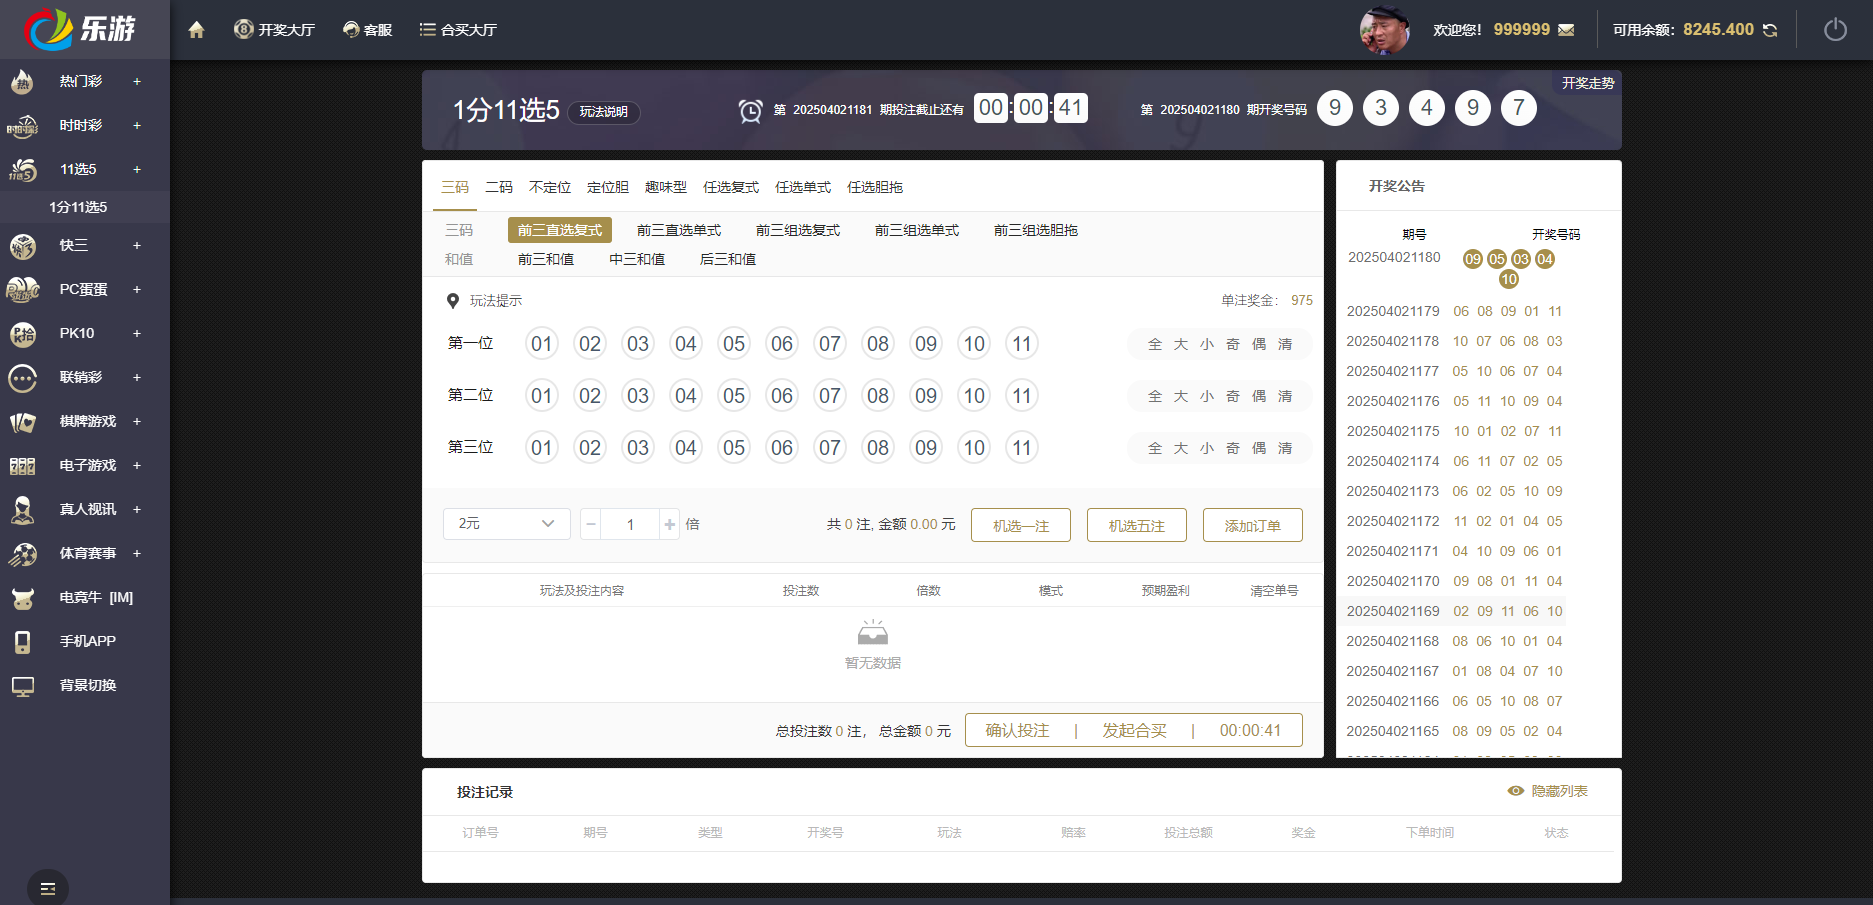Click the 客服 customer service icon

coord(367,29)
